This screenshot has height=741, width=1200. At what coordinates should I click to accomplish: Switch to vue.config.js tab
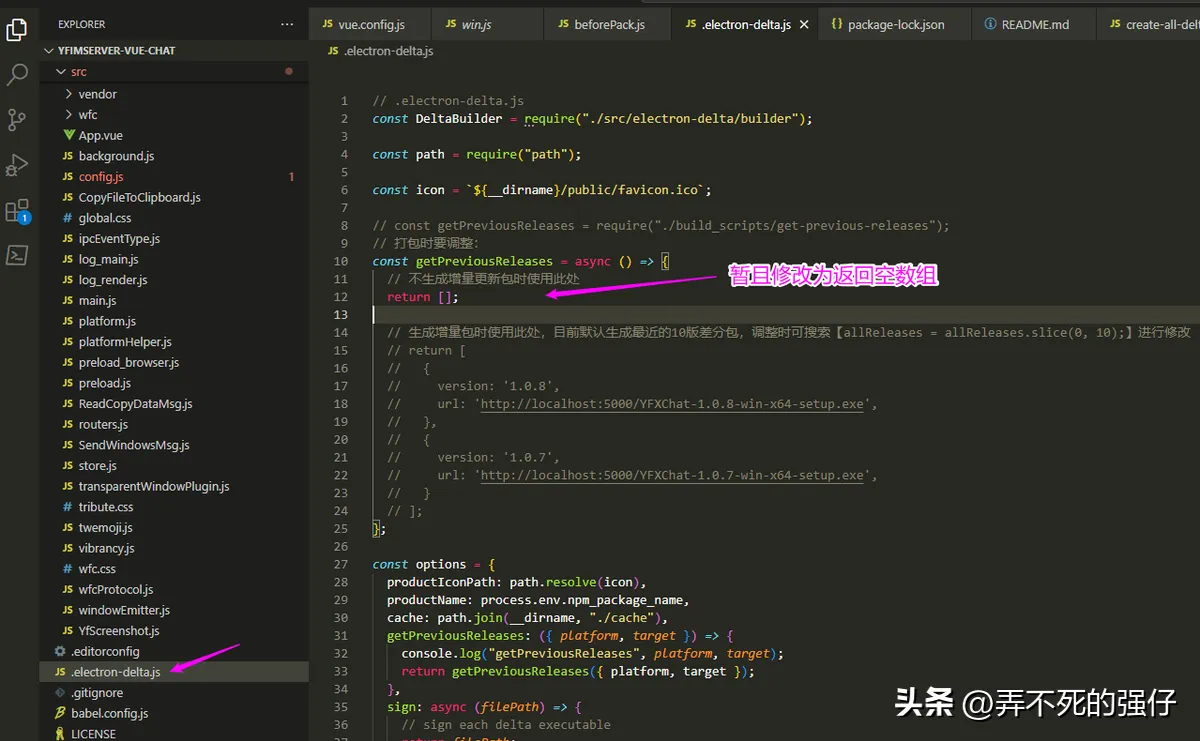point(371,24)
